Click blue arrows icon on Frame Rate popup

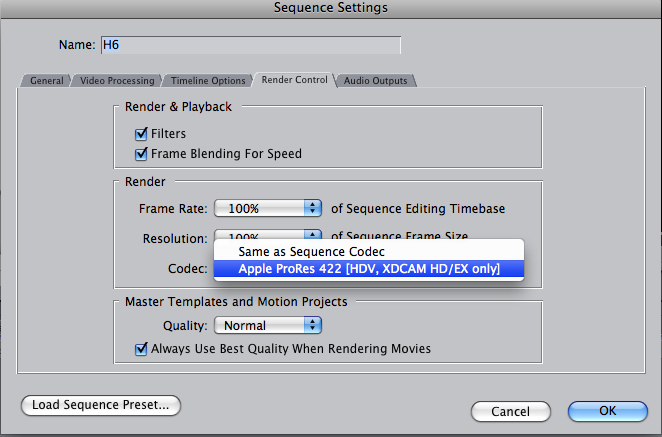pos(312,208)
